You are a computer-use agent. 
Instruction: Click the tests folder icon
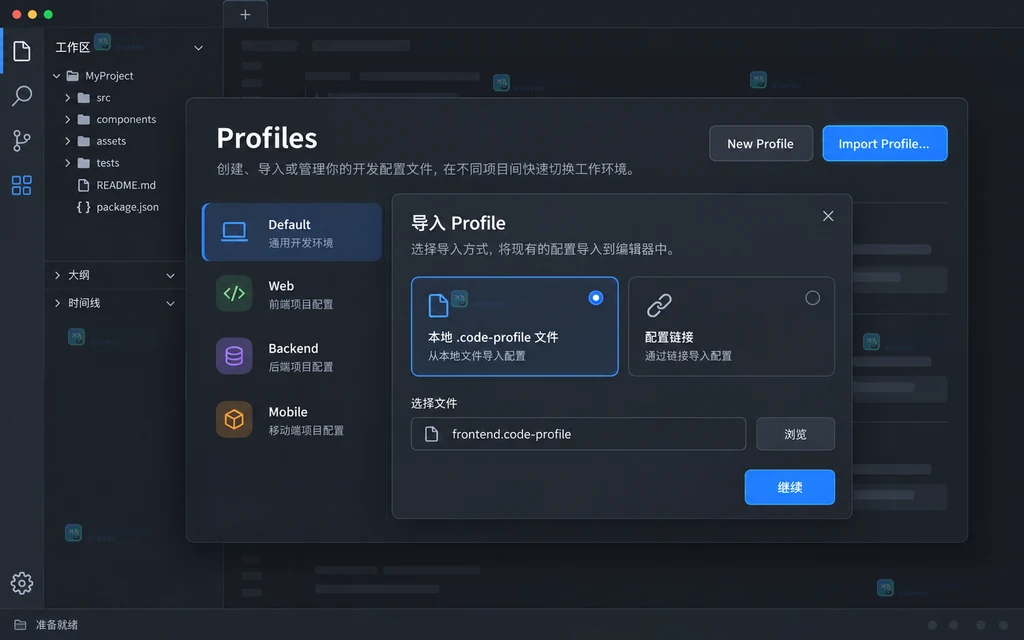[84, 163]
